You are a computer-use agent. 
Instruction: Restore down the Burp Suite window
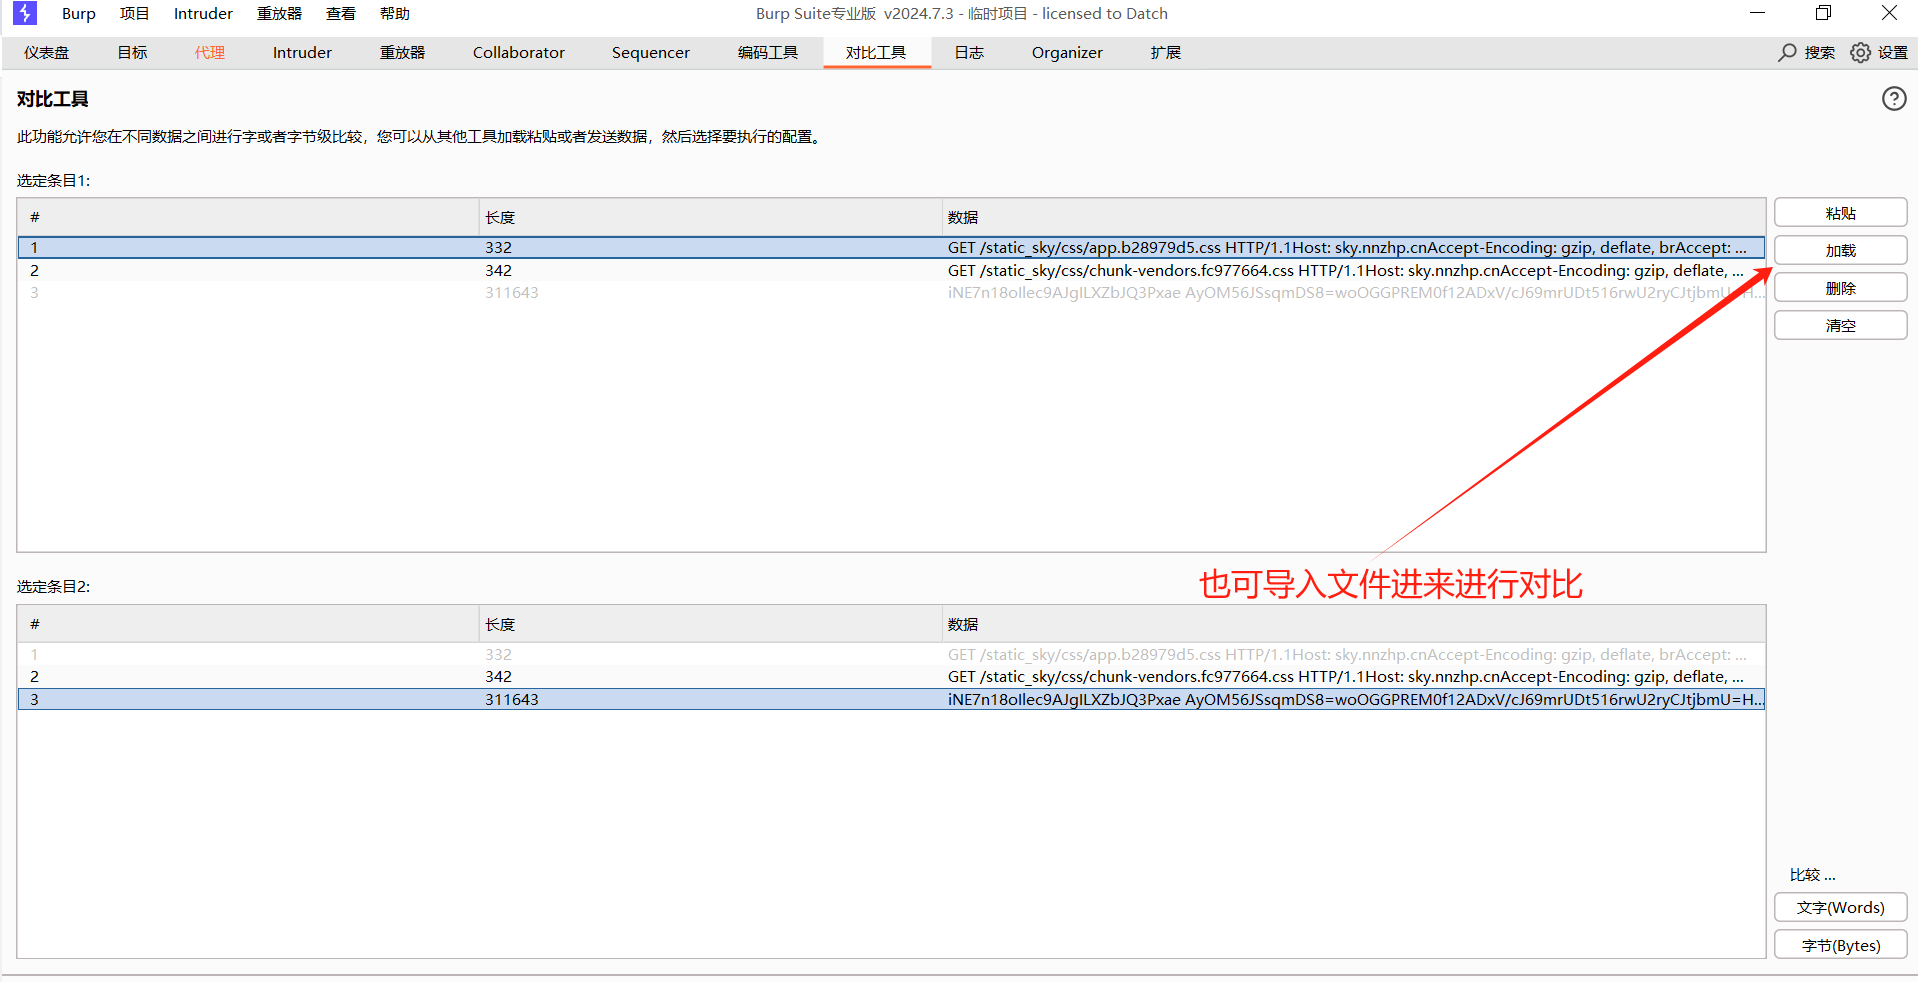pos(1823,13)
